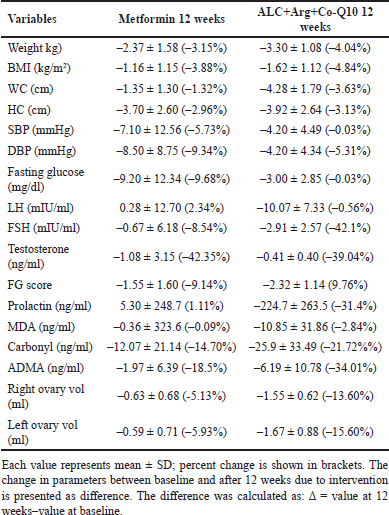Select the Weight kg) row label
389x515 pixels.
(x=35, y=48)
